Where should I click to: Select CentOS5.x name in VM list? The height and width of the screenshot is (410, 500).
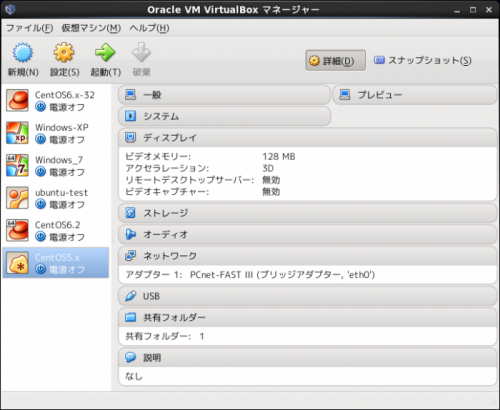point(57,257)
